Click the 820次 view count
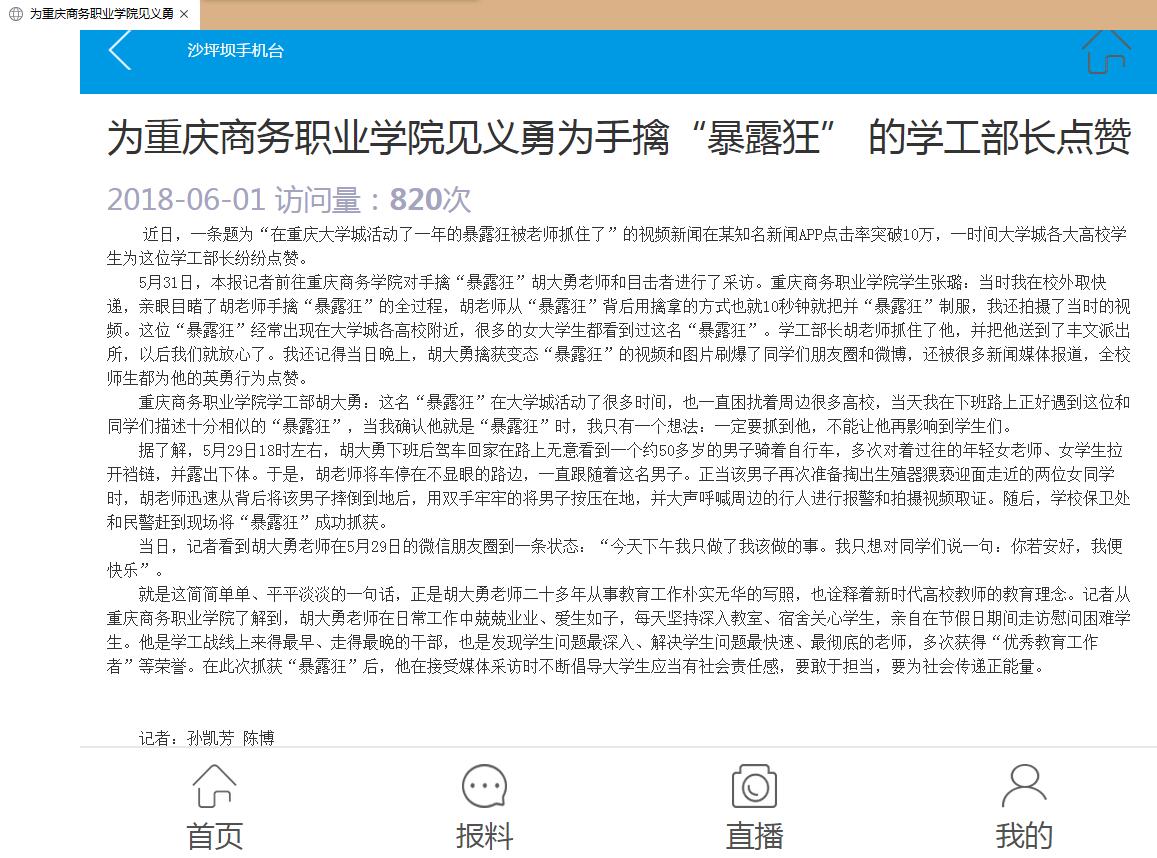 pyautogui.click(x=430, y=200)
